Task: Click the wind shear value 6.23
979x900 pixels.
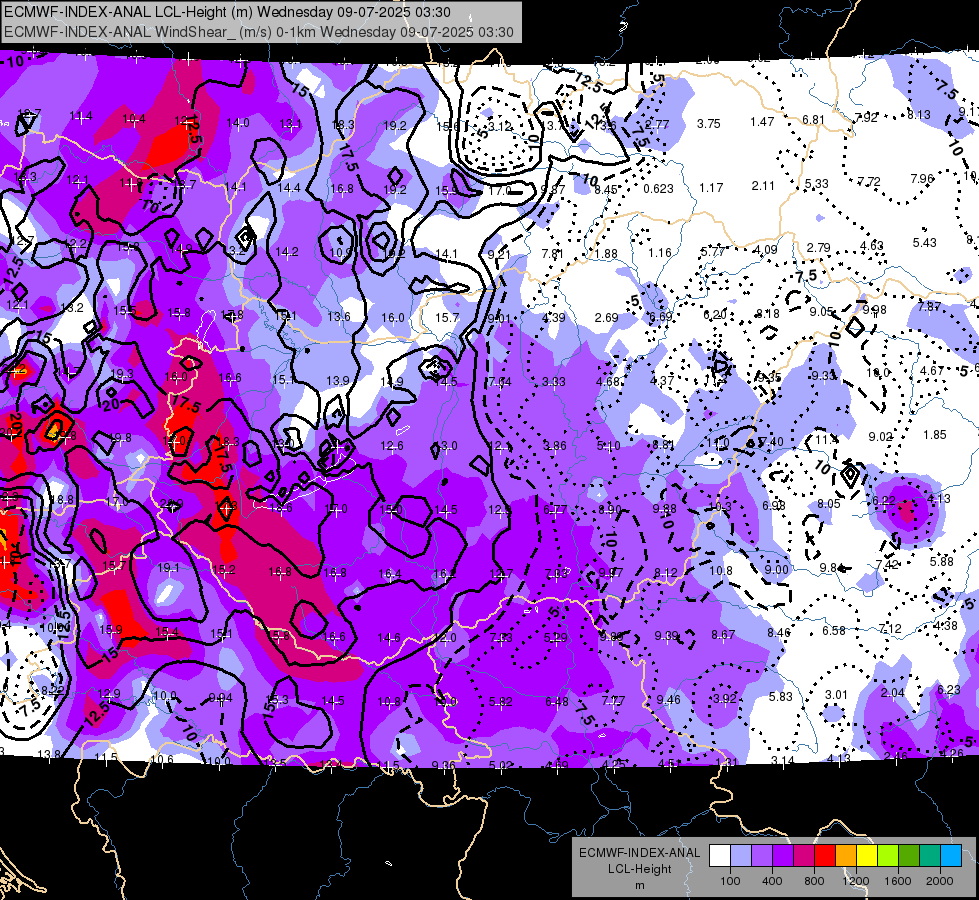Action: tap(949, 690)
